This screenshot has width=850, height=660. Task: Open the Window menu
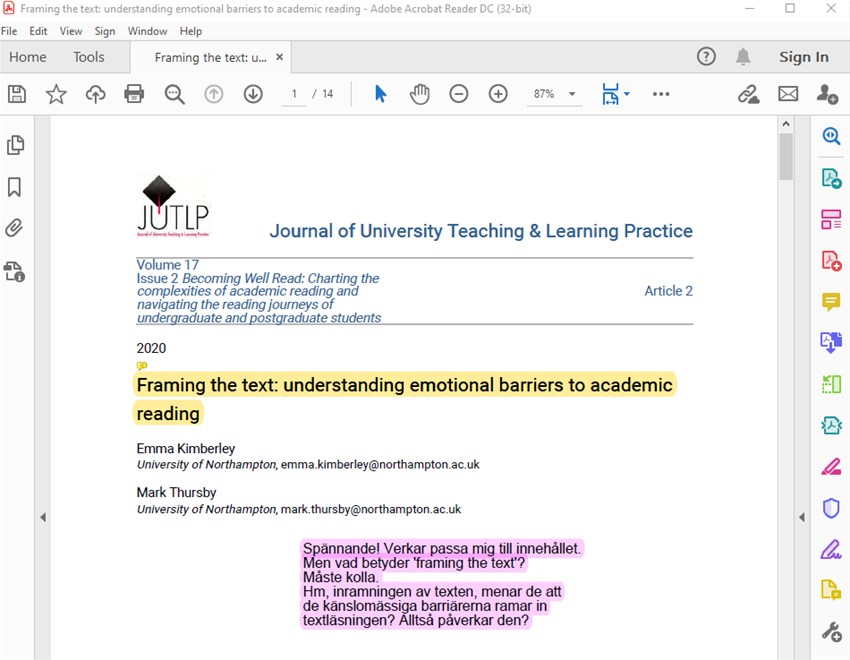tap(147, 31)
